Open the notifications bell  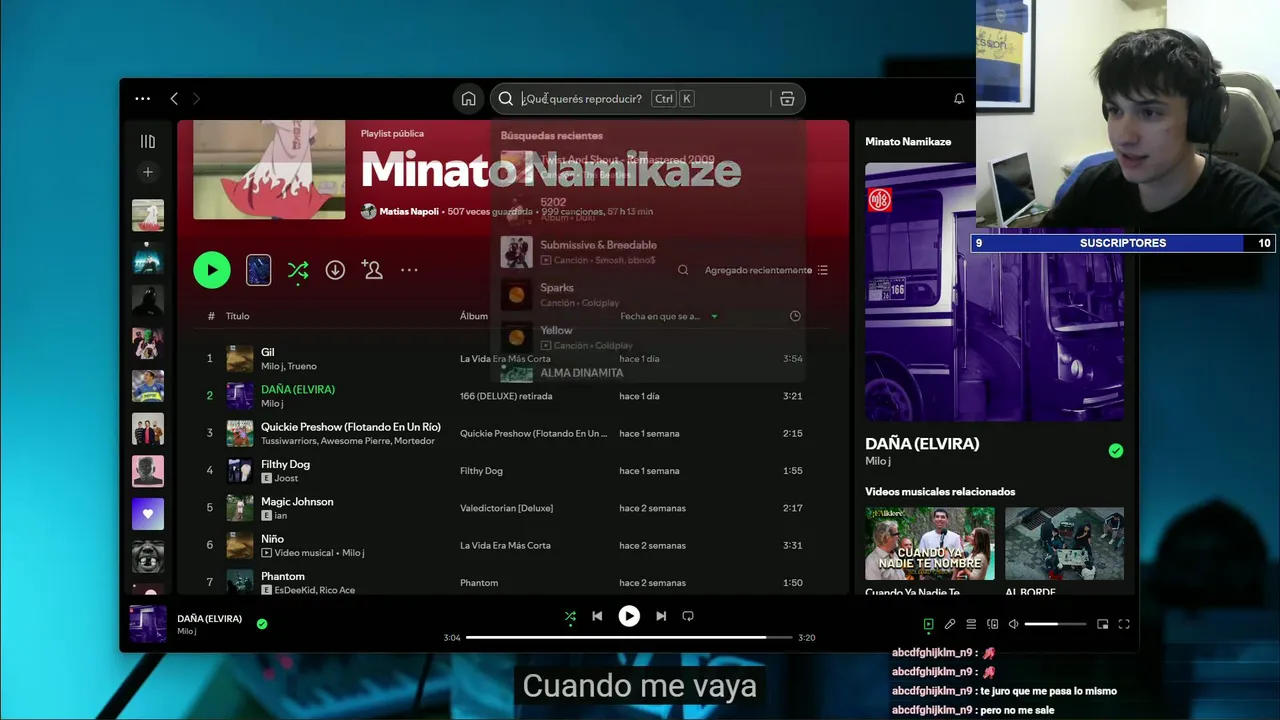pyautogui.click(x=959, y=98)
